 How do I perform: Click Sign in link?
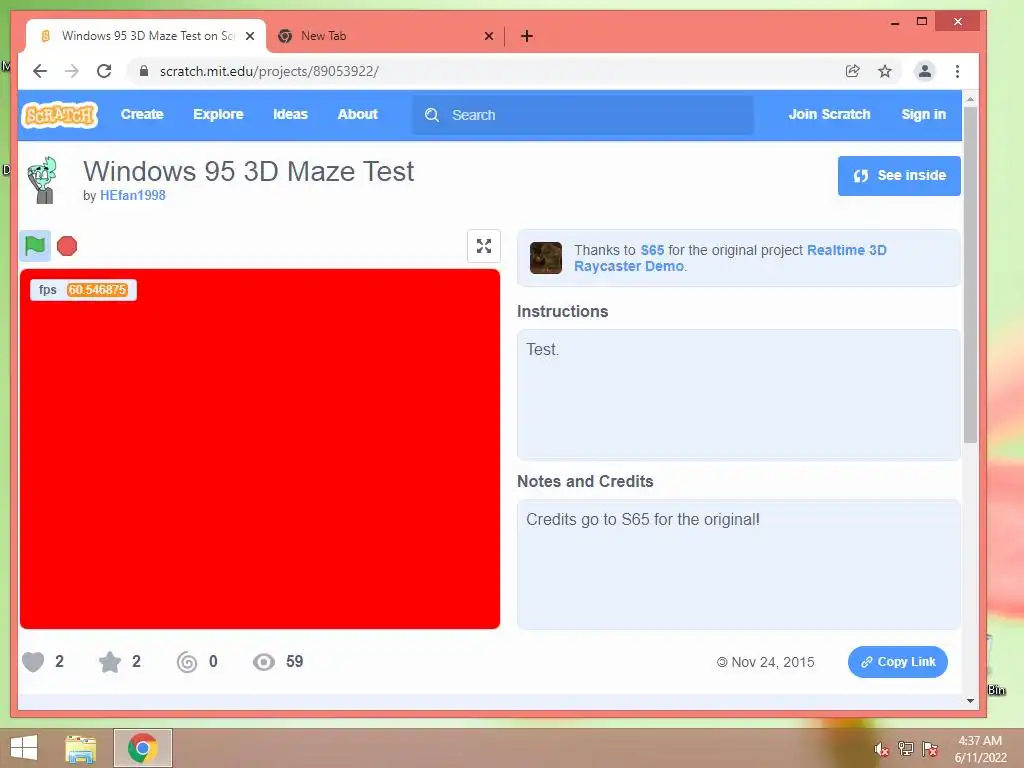coord(923,114)
